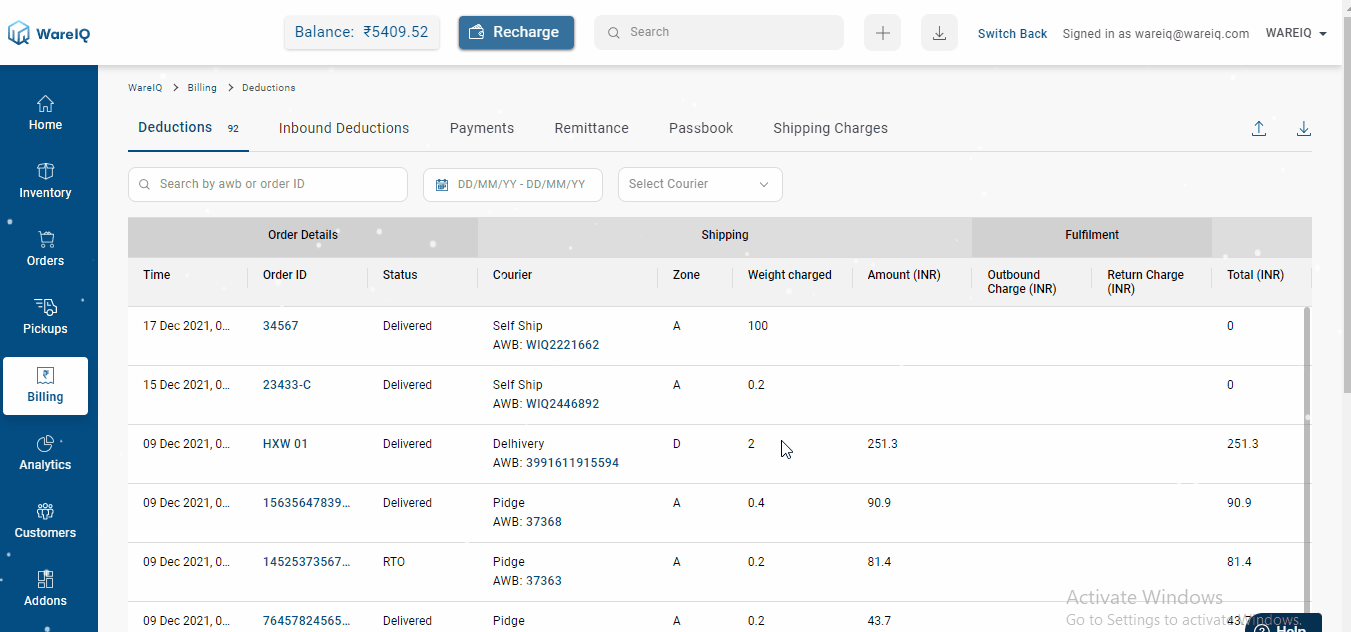This screenshot has height=632, width=1351.
Task: Switch to the Passbook tab
Action: pyautogui.click(x=701, y=128)
